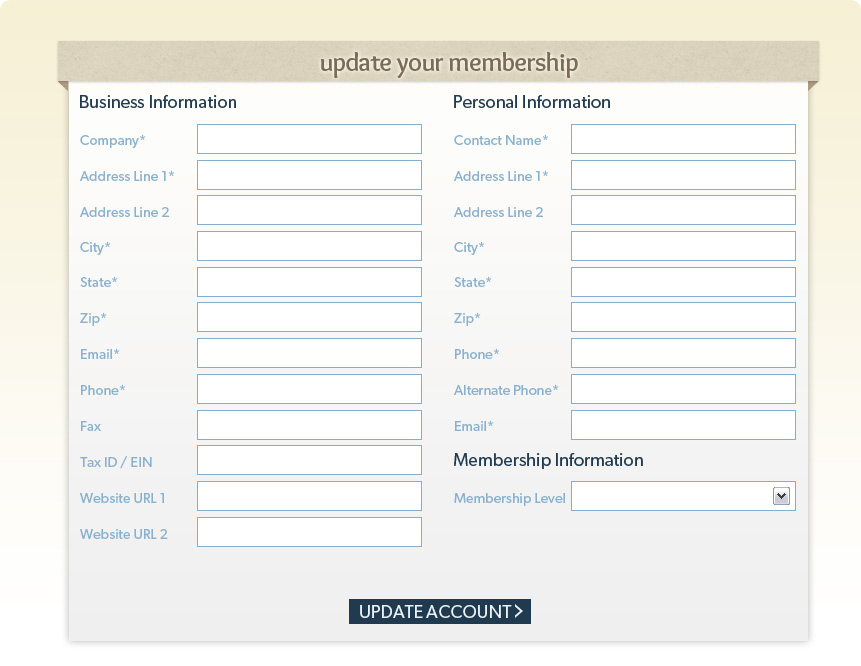Focus the personal Address Line 1 field
Image resolution: width=861 pixels, height=666 pixels.
pos(683,175)
